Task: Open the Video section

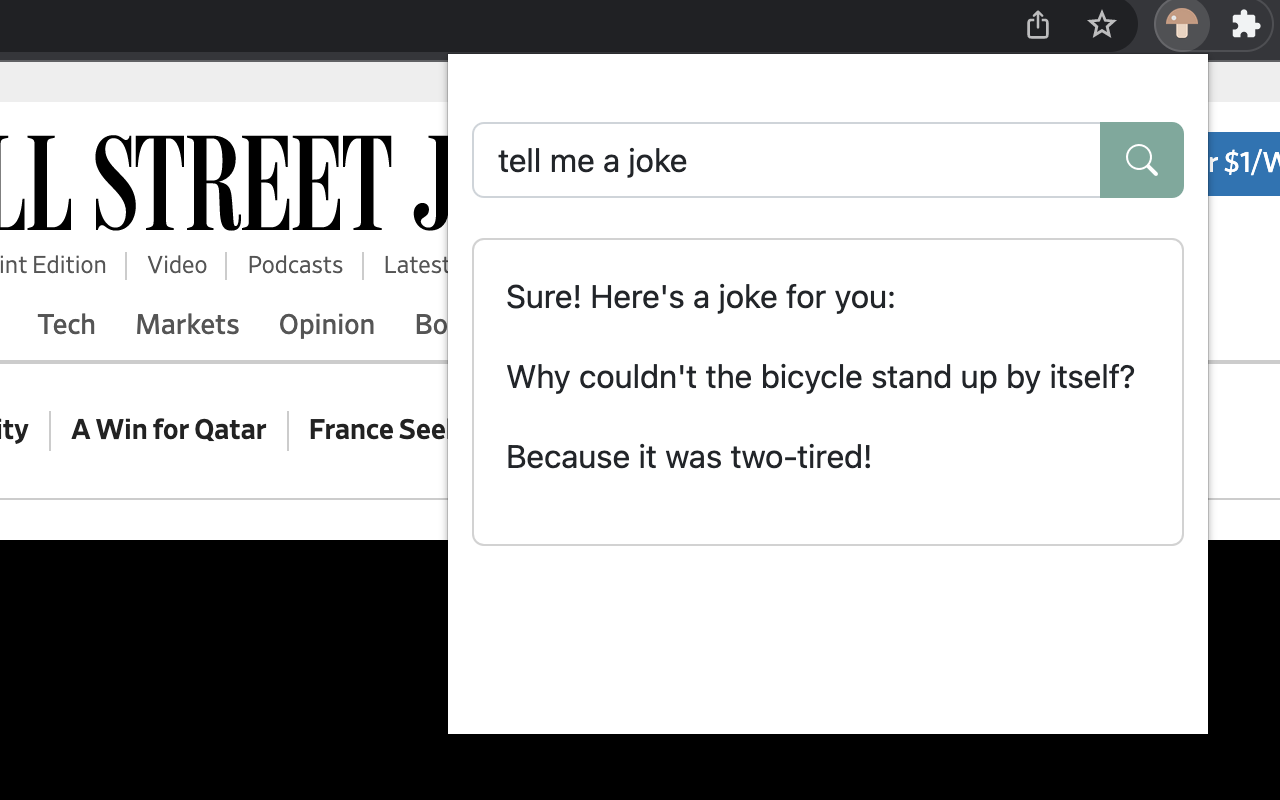Action: [177, 264]
